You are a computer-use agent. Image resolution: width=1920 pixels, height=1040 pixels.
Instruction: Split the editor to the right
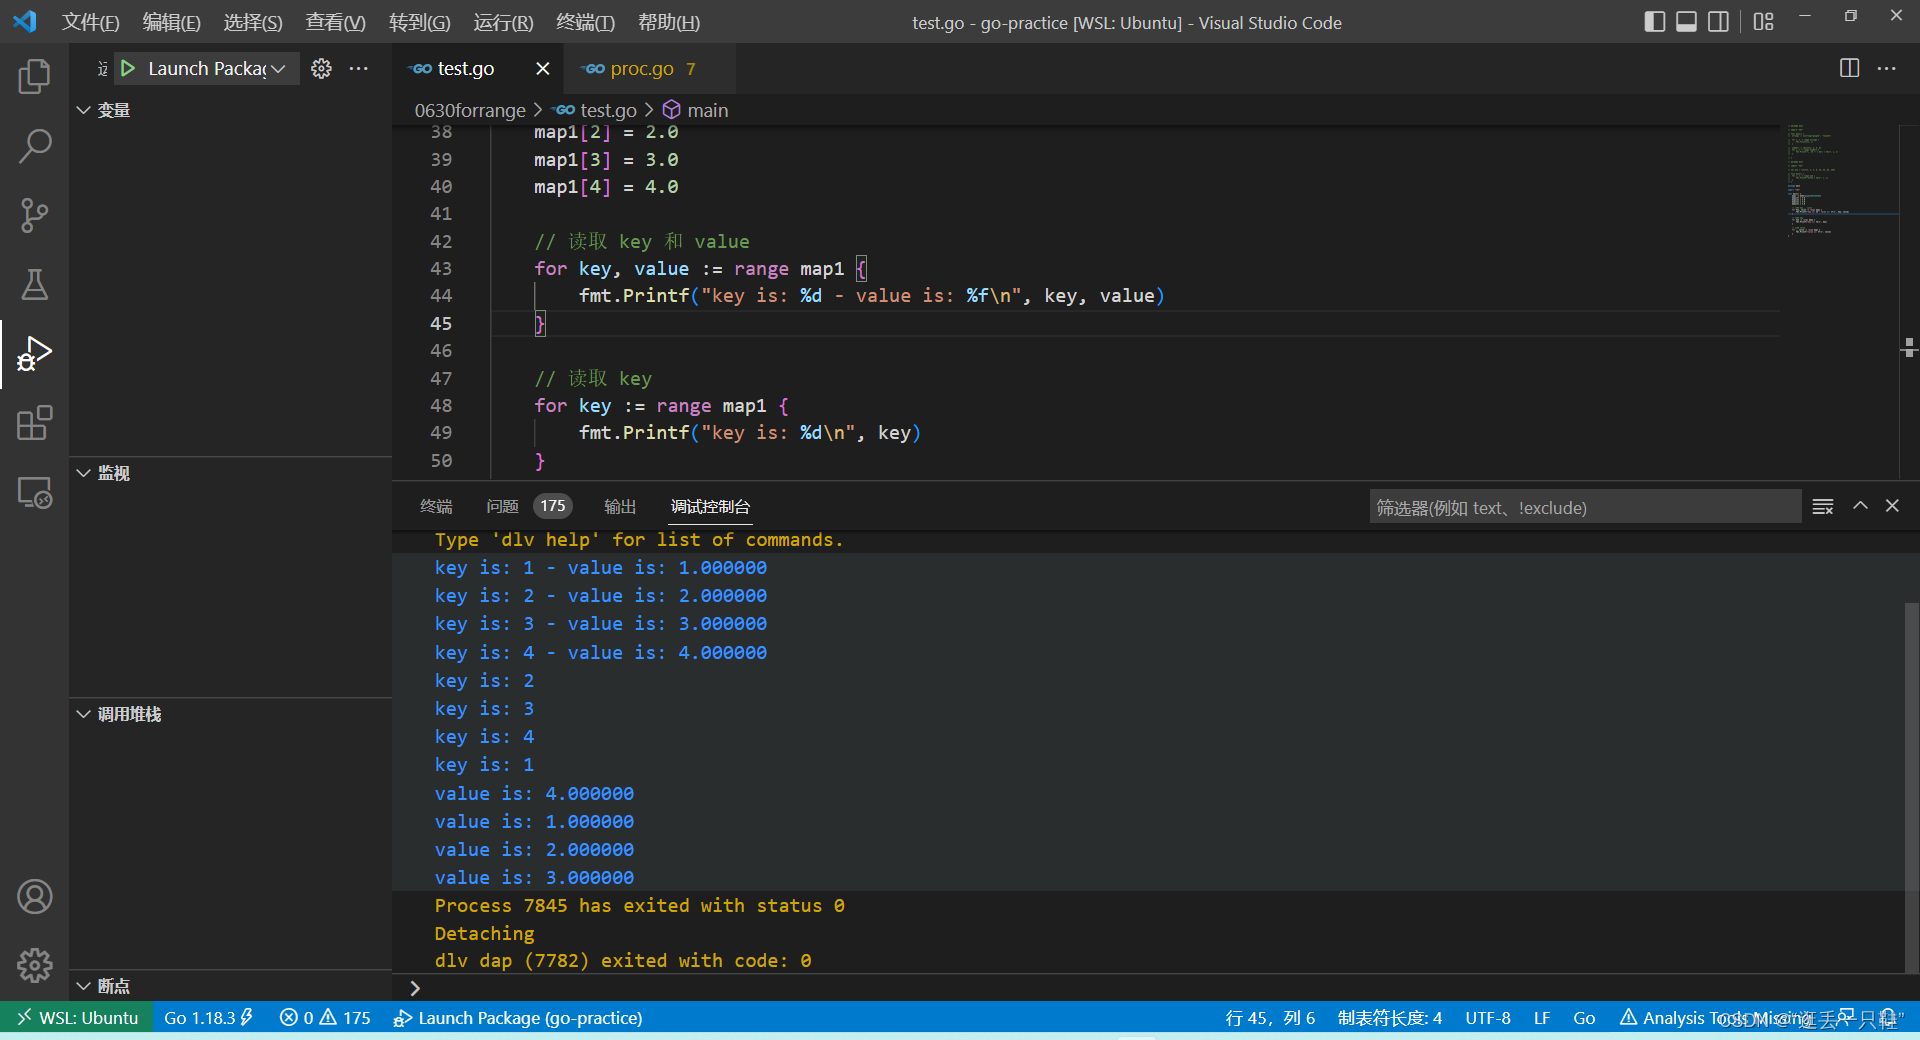click(x=1849, y=68)
